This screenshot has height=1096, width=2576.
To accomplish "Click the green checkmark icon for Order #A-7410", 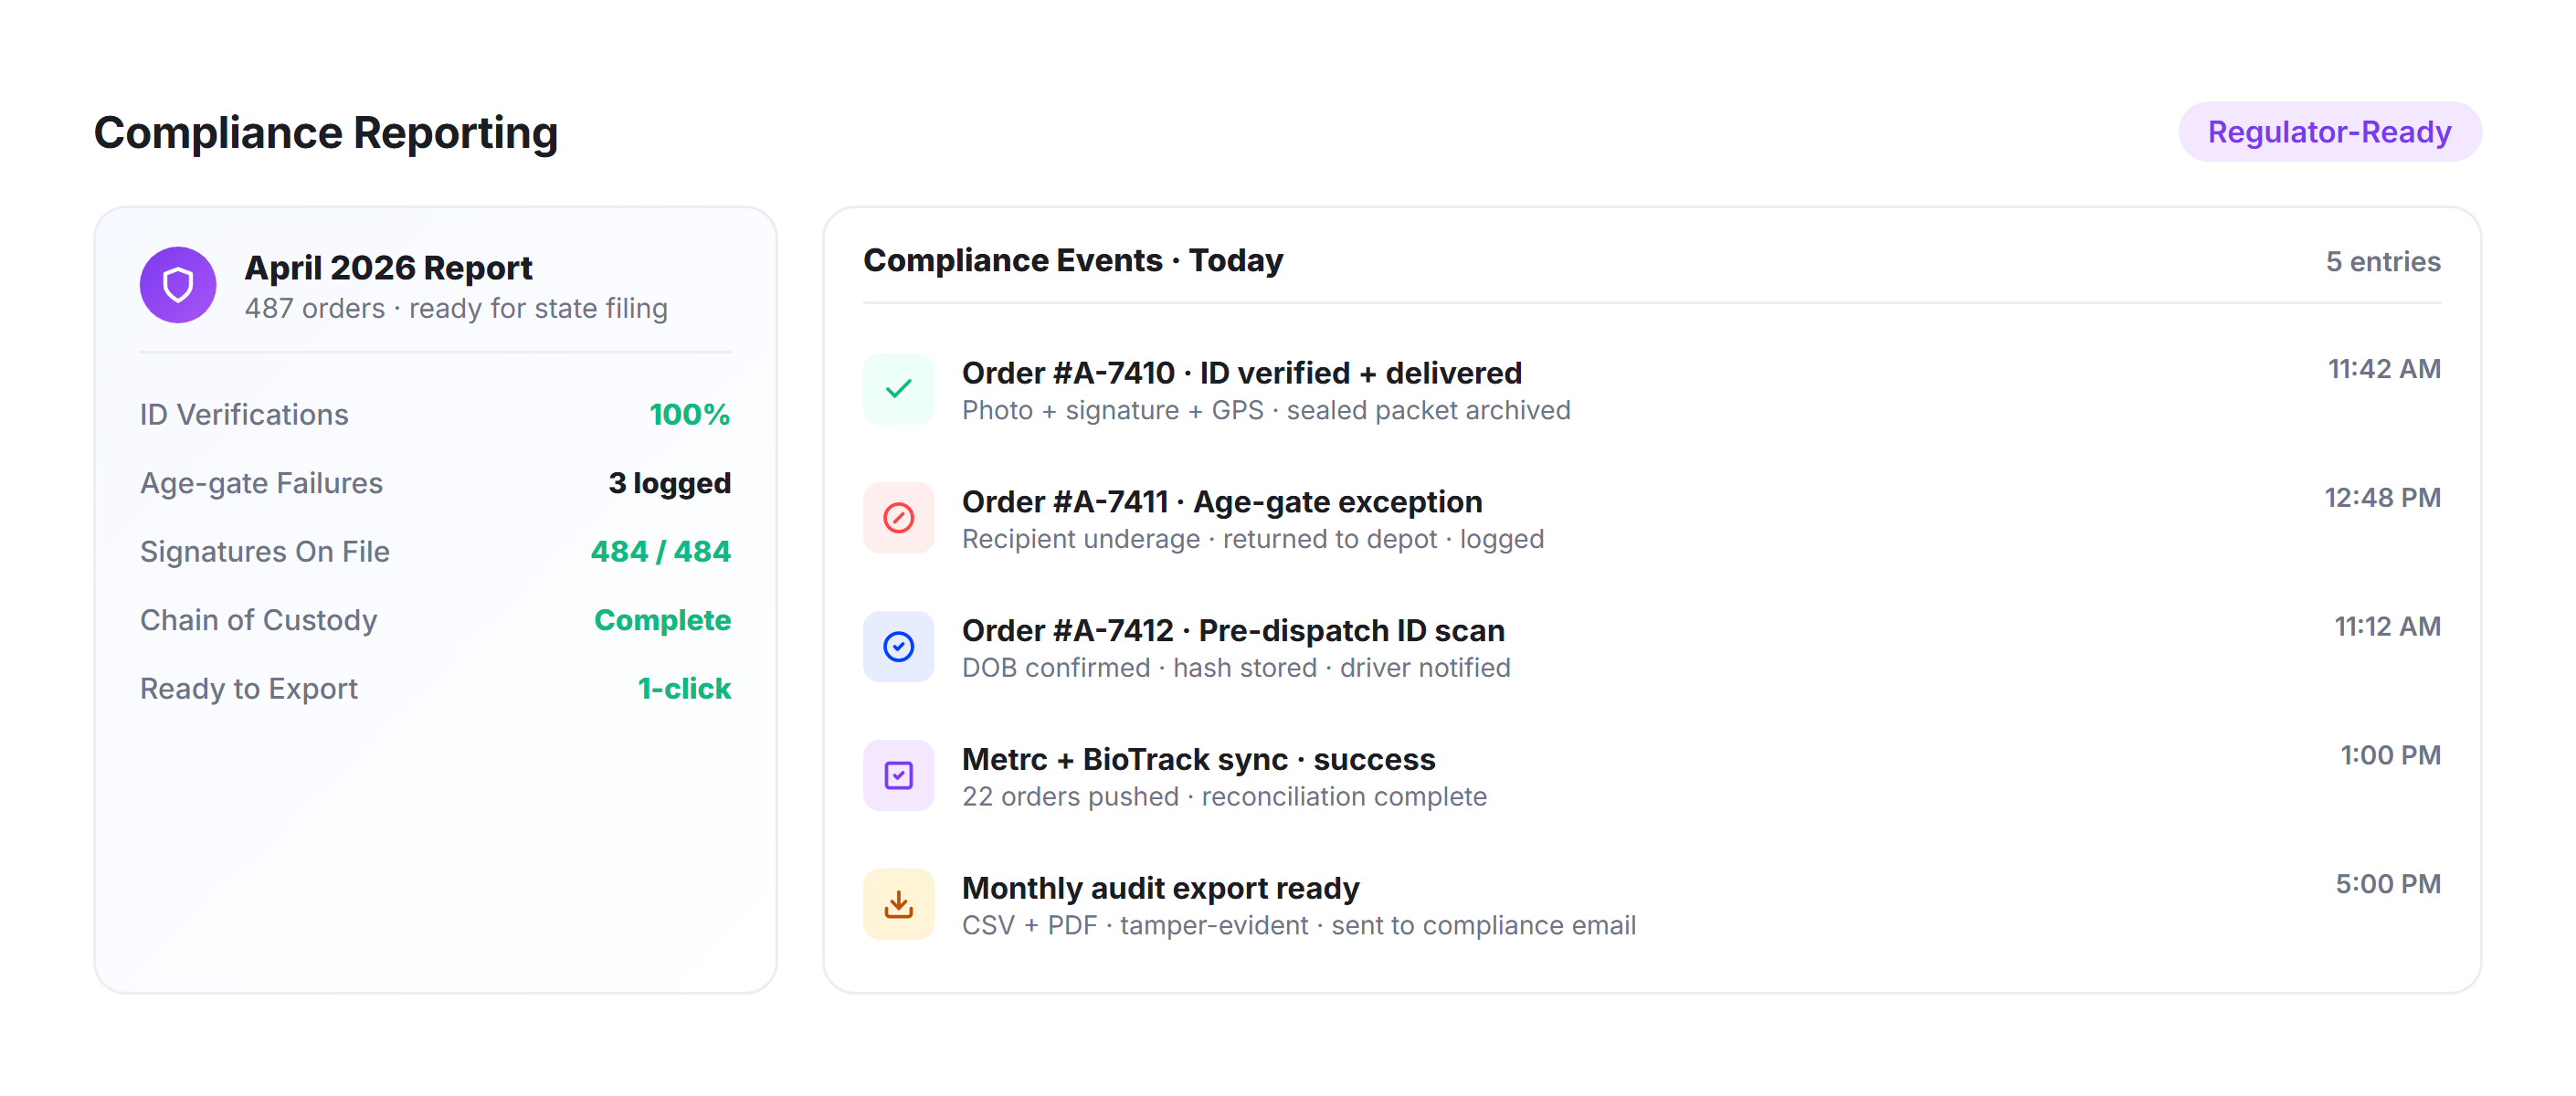I will click(x=898, y=389).
